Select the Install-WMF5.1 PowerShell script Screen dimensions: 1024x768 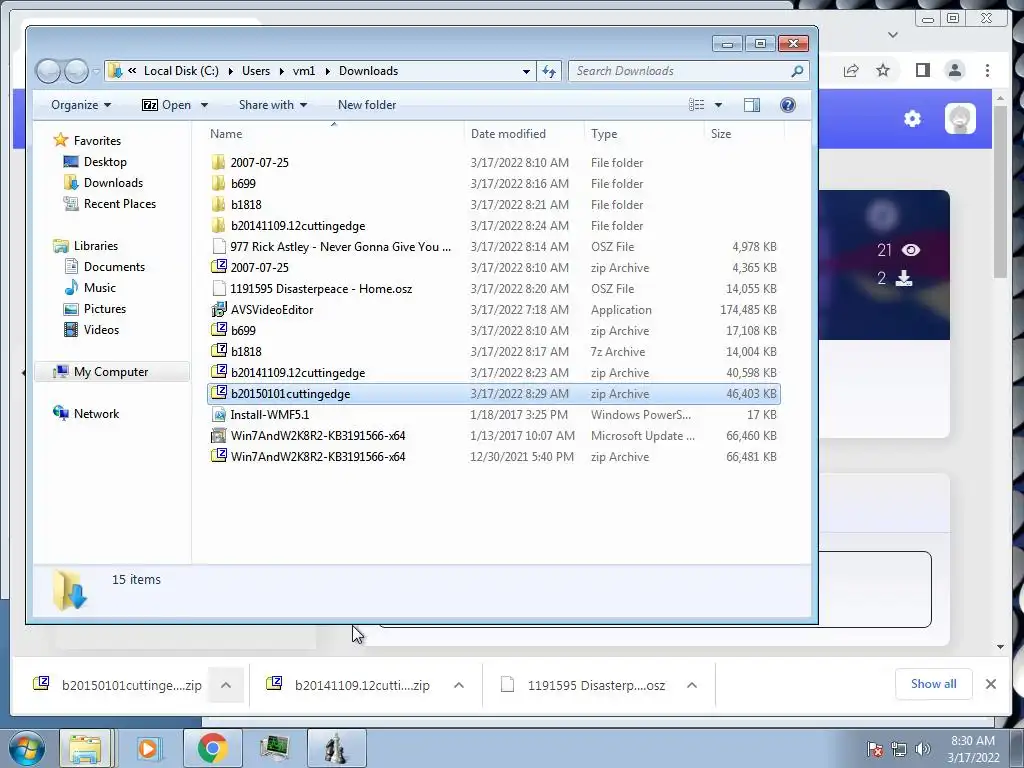point(494,415)
